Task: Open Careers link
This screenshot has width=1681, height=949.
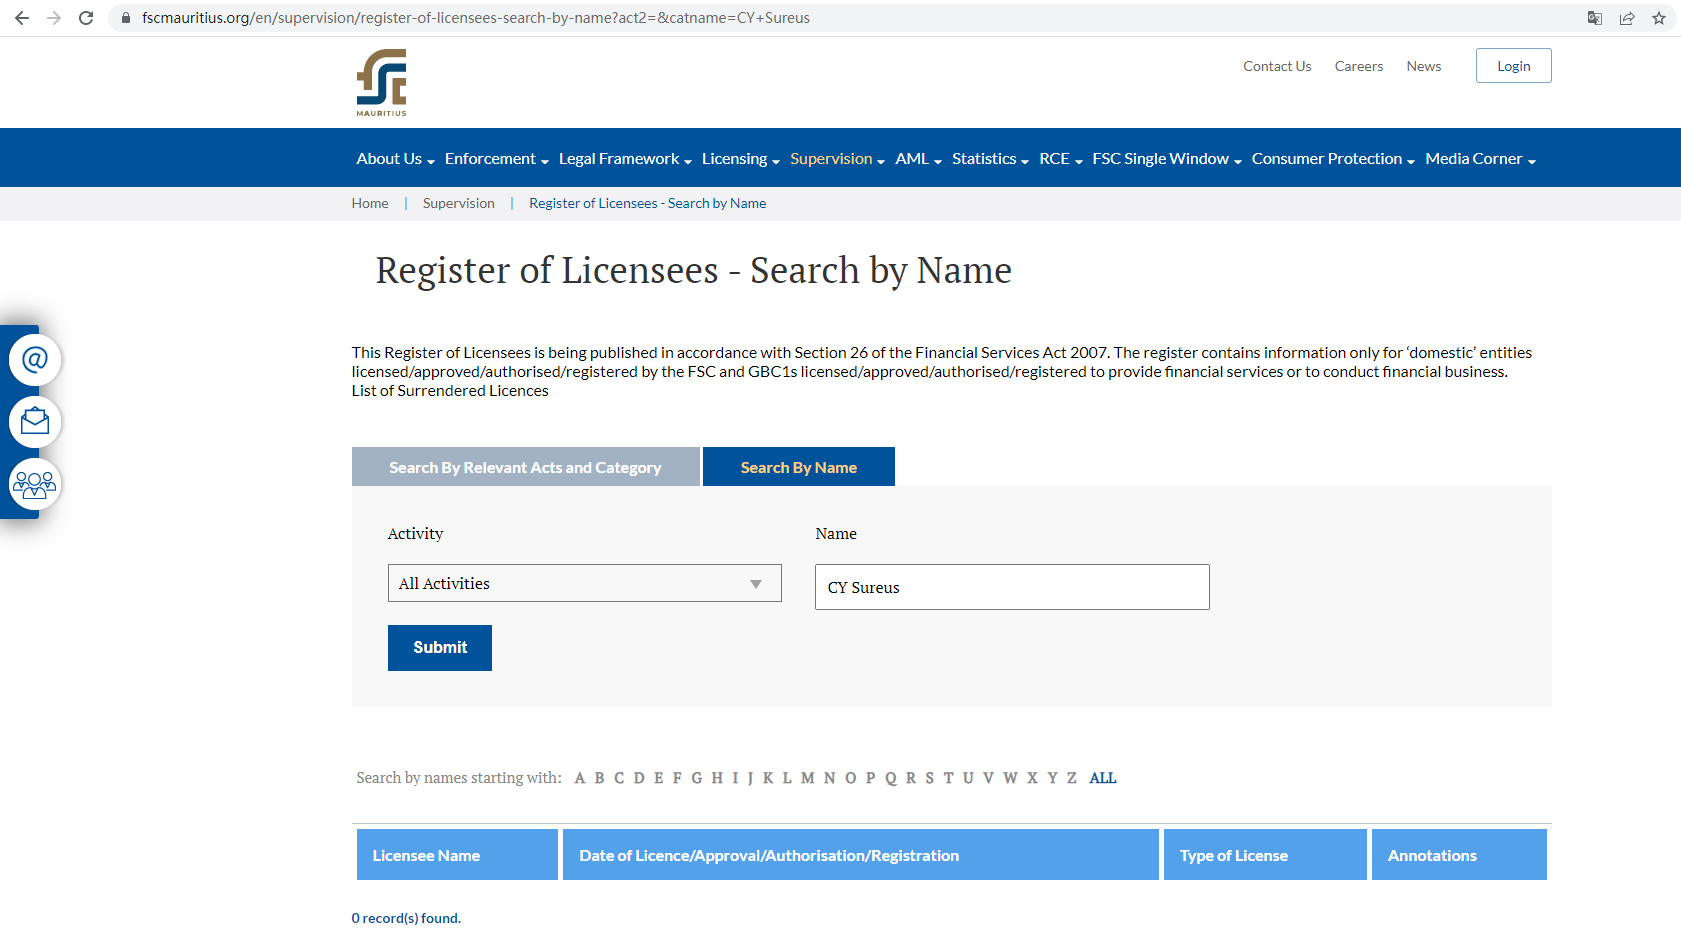Action: (x=1359, y=66)
